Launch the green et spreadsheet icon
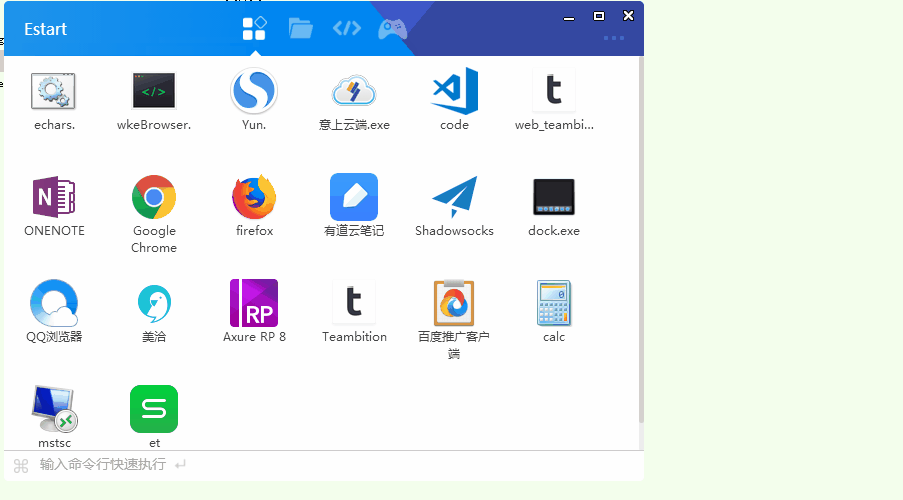Screen dimensions: 903x500 (x=154, y=409)
